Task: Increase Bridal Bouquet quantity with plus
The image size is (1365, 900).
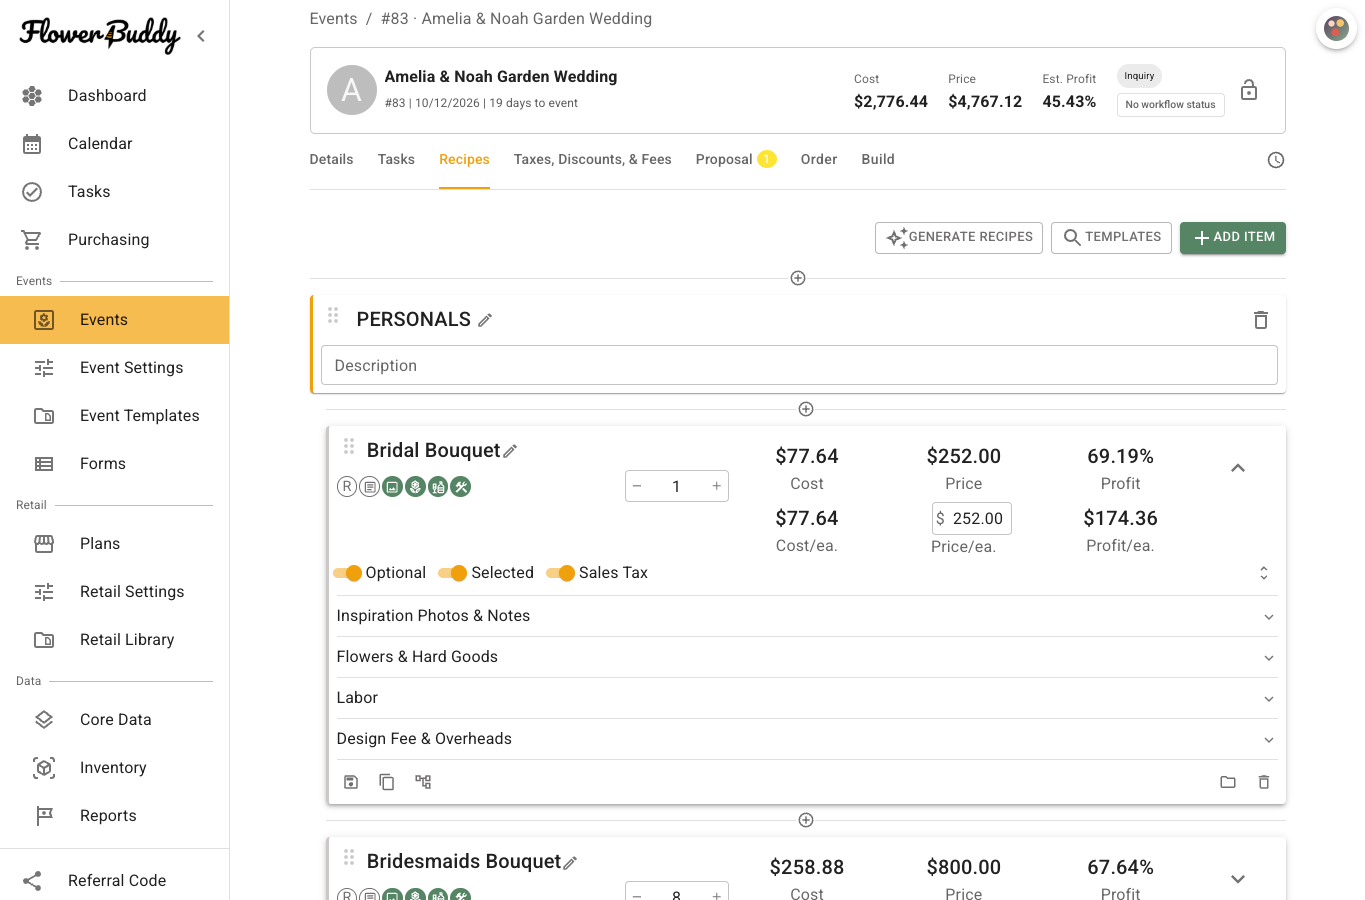Action: 716,486
